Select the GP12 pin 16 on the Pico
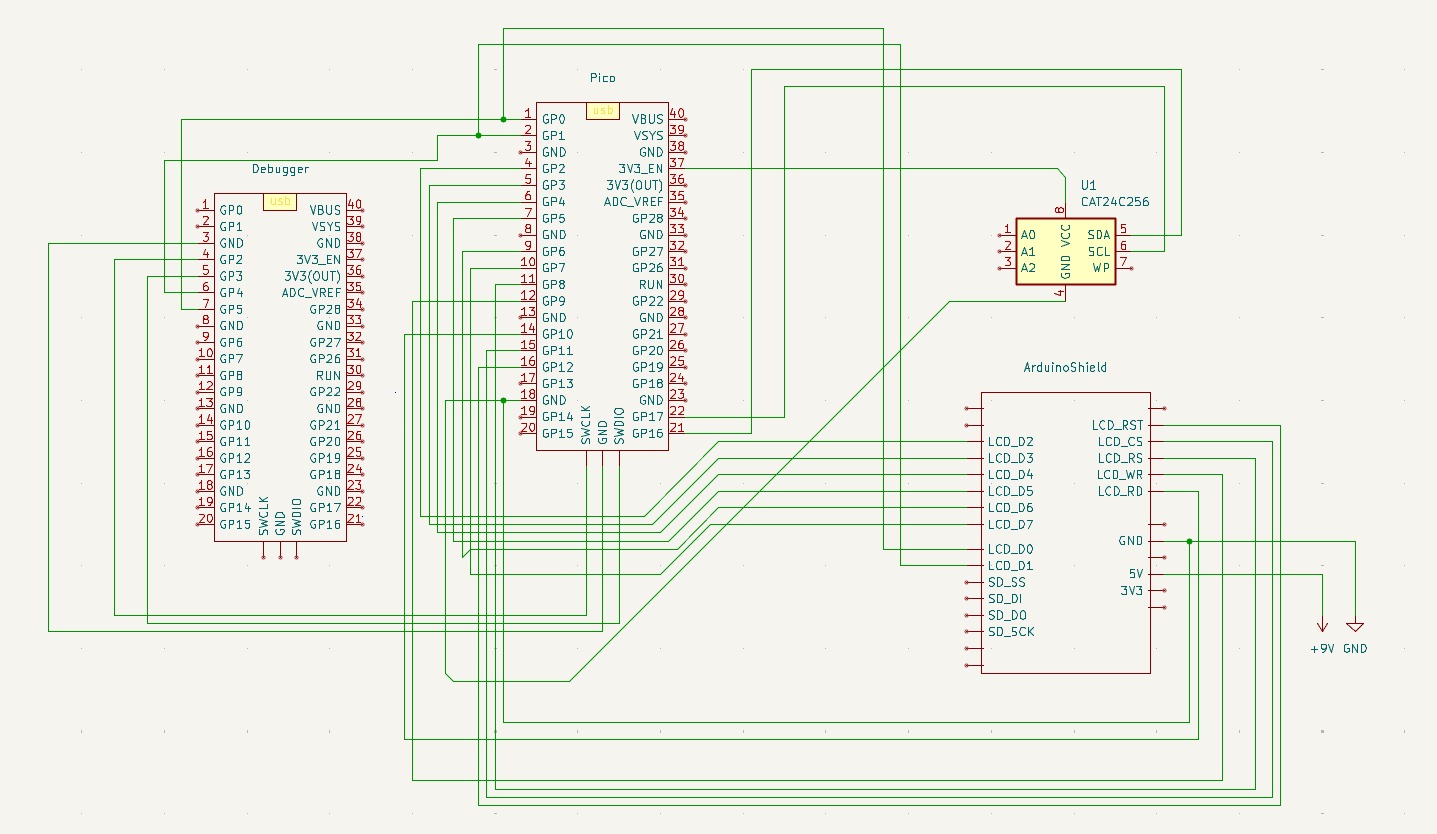The height and width of the screenshot is (834, 1437). coord(557,367)
